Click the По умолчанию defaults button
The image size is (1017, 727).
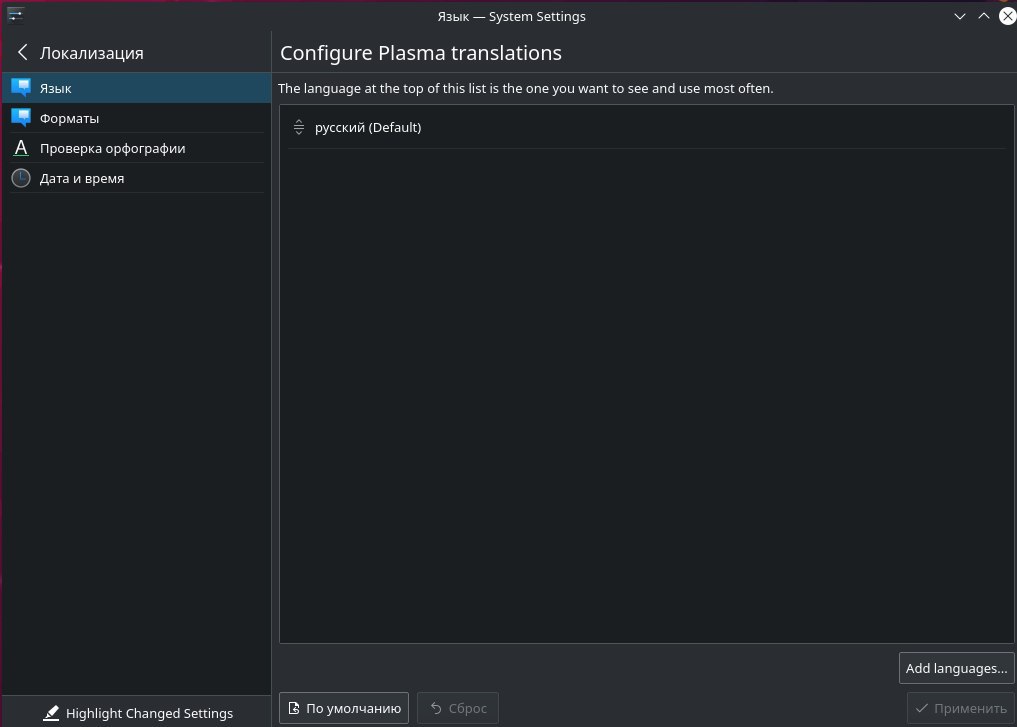coord(344,708)
